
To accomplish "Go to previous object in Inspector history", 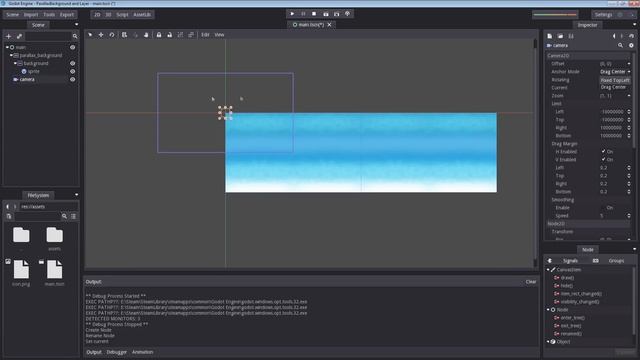I will 613,36.
